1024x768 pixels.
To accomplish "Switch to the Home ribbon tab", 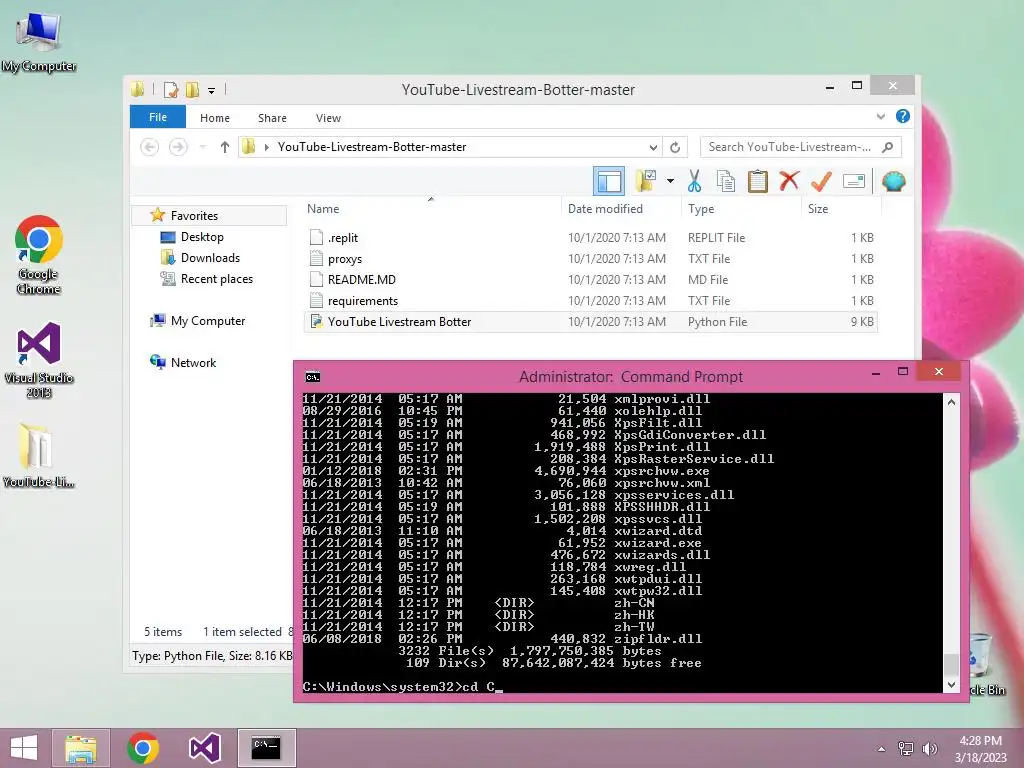I will click(215, 118).
